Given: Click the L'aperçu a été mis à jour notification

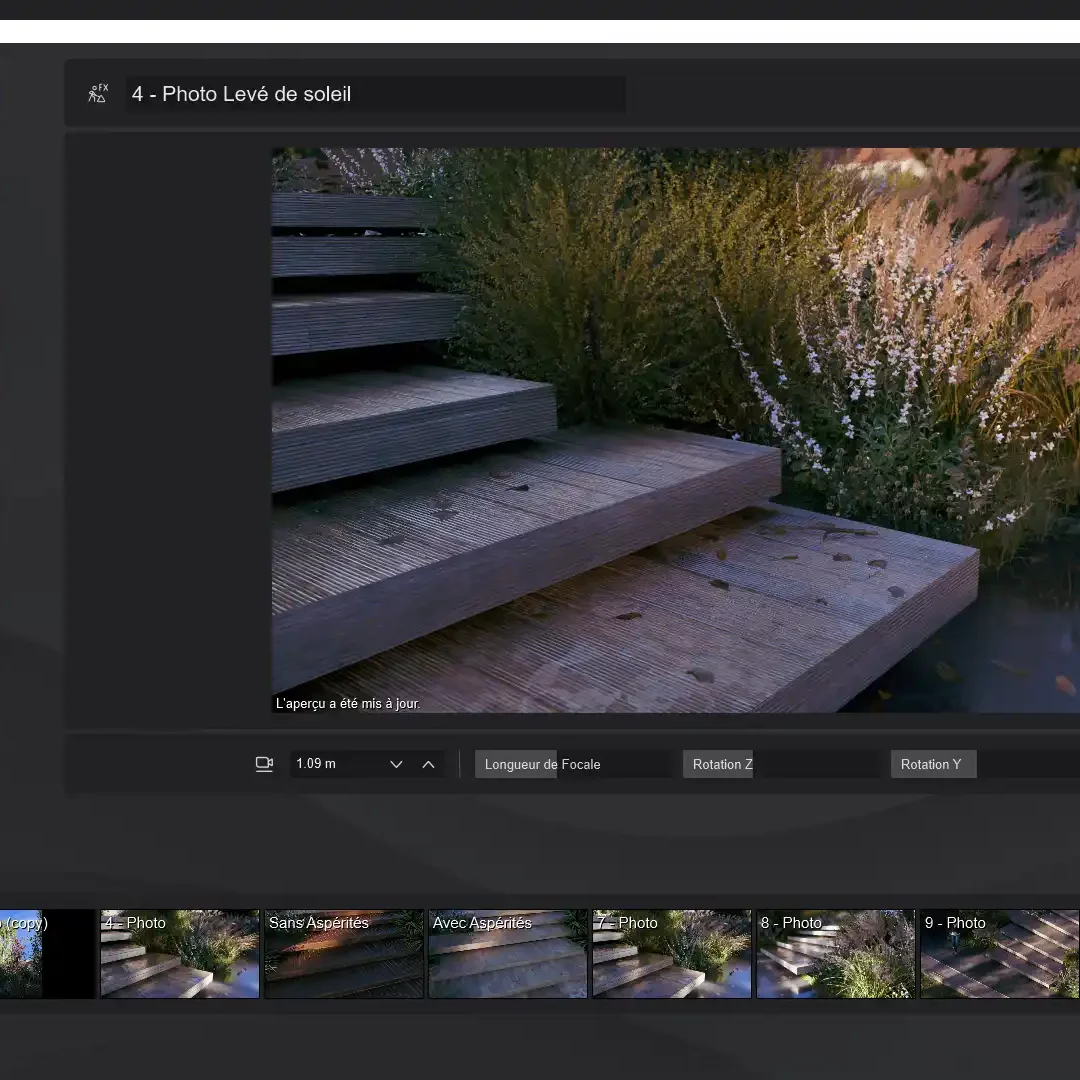Looking at the screenshot, I should (x=346, y=703).
